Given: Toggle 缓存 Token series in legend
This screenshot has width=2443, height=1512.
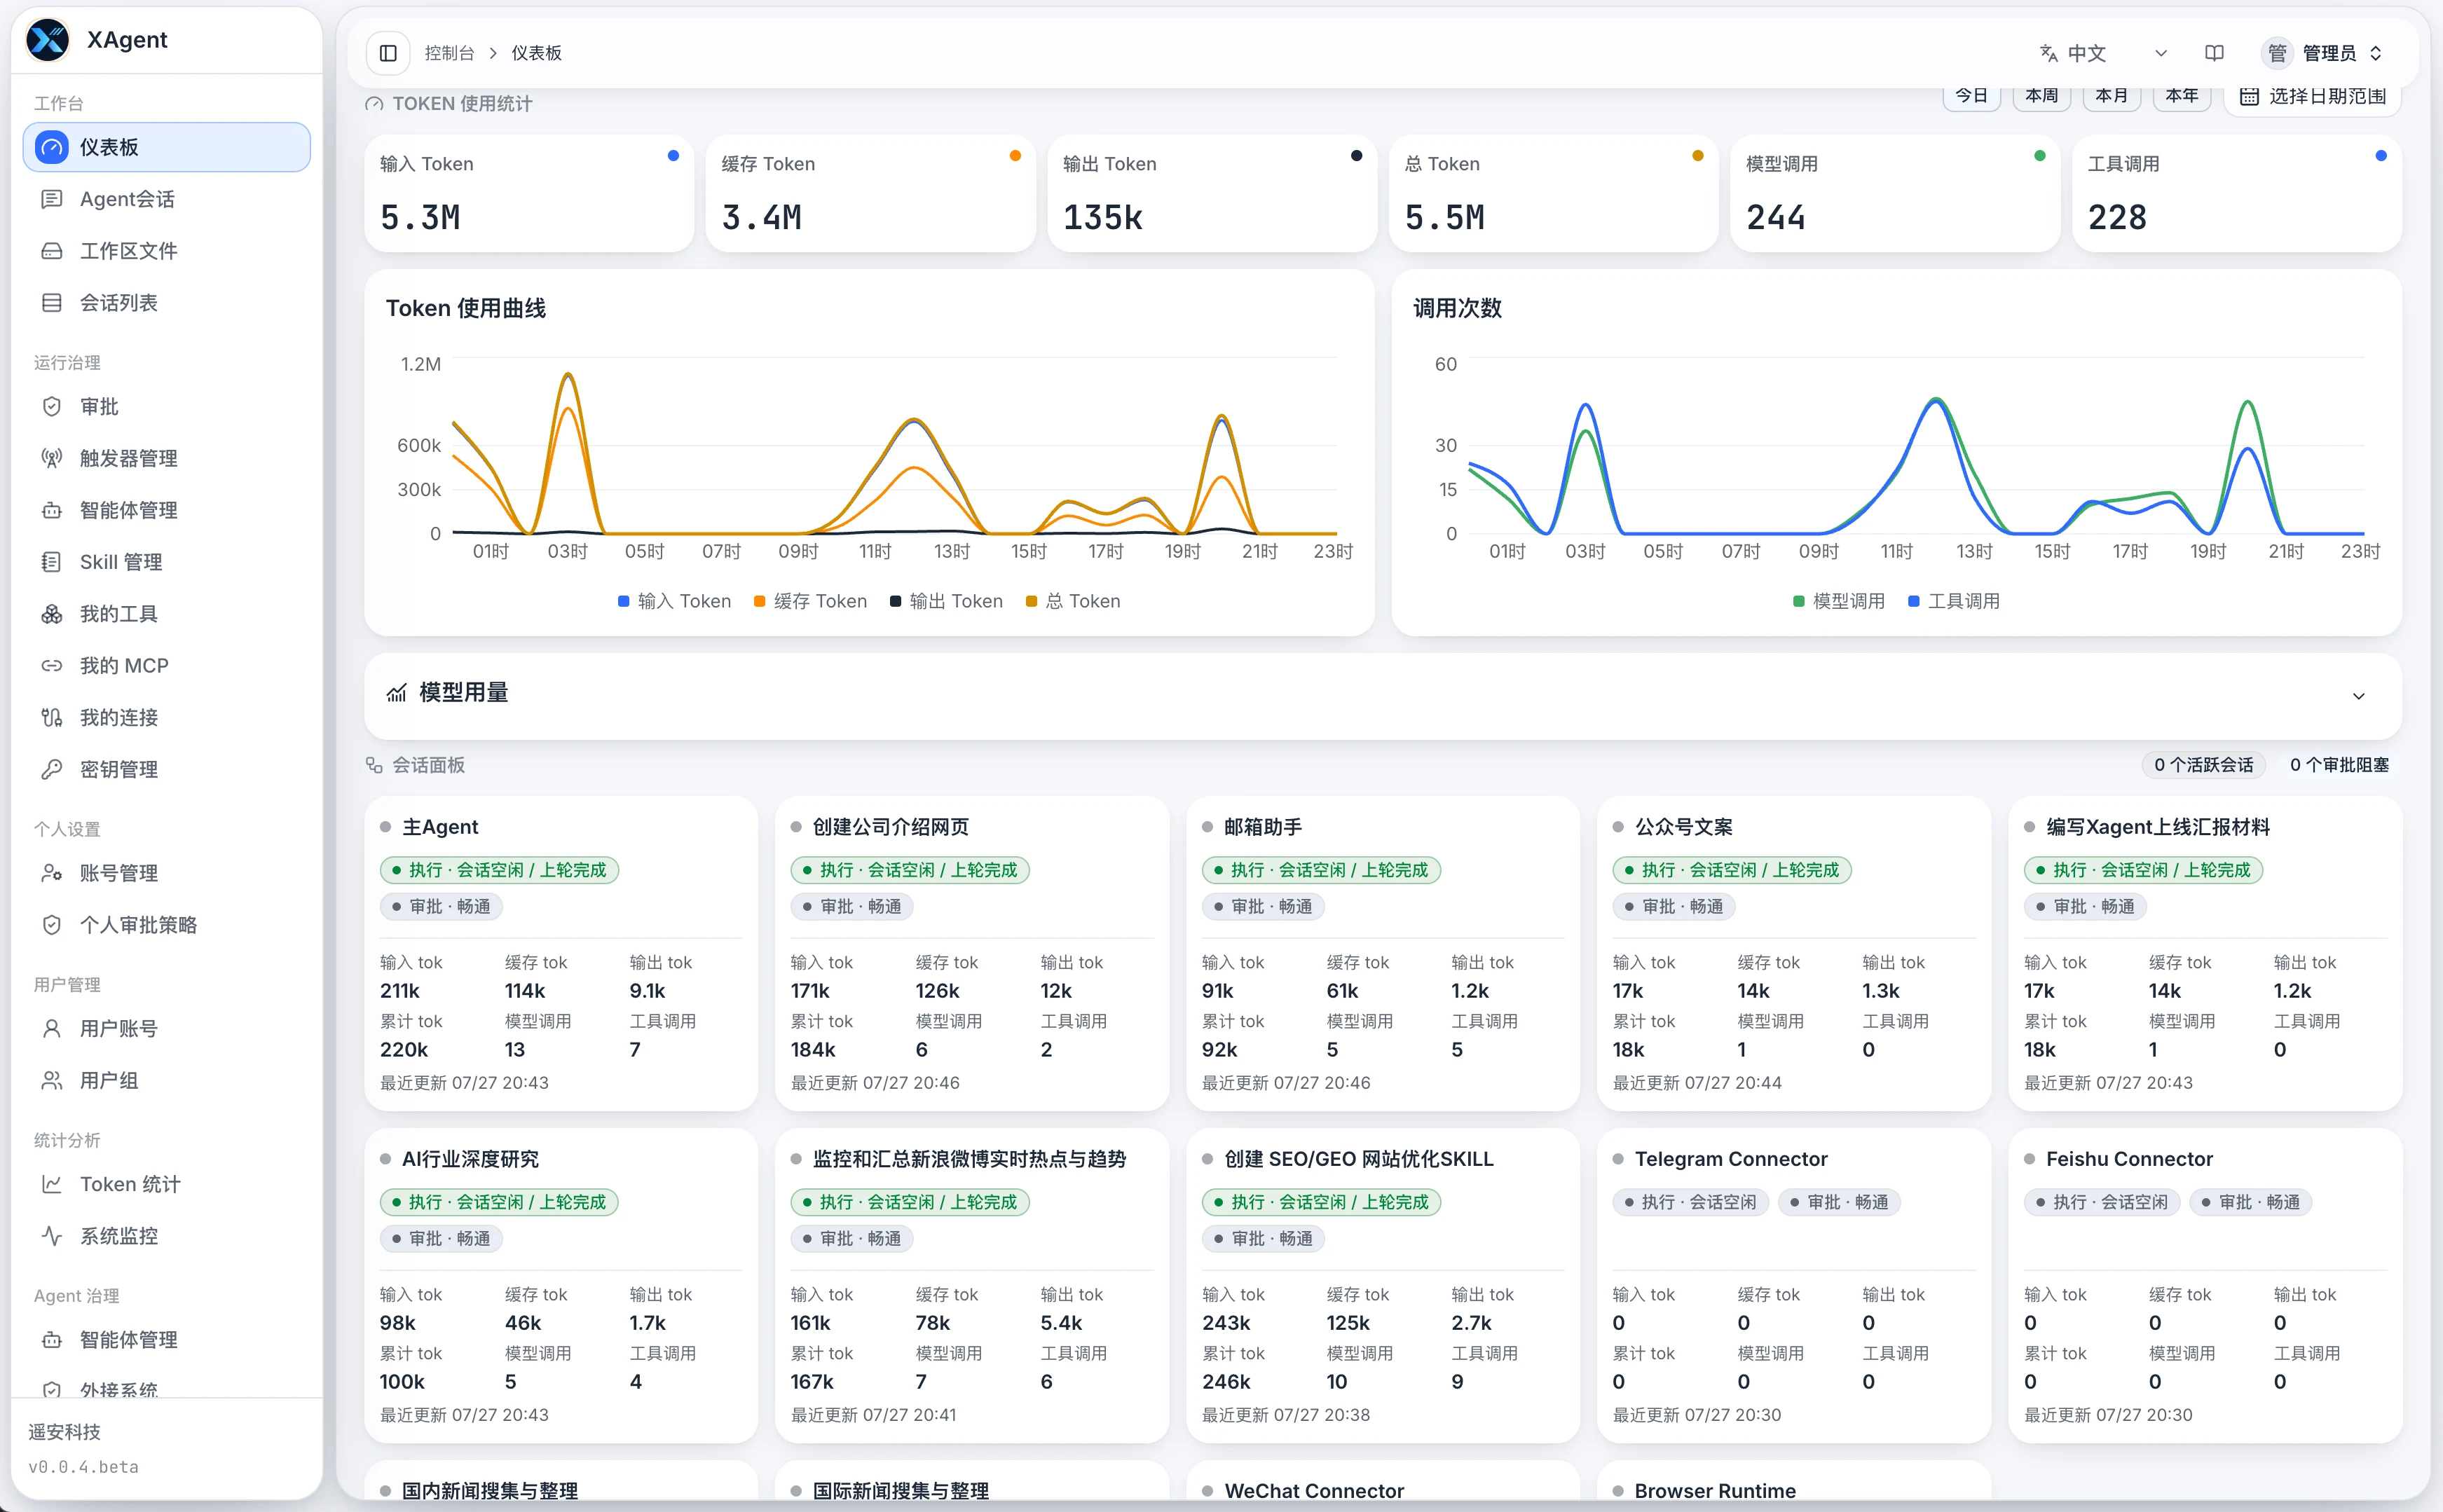Looking at the screenshot, I should pyautogui.click(x=810, y=601).
